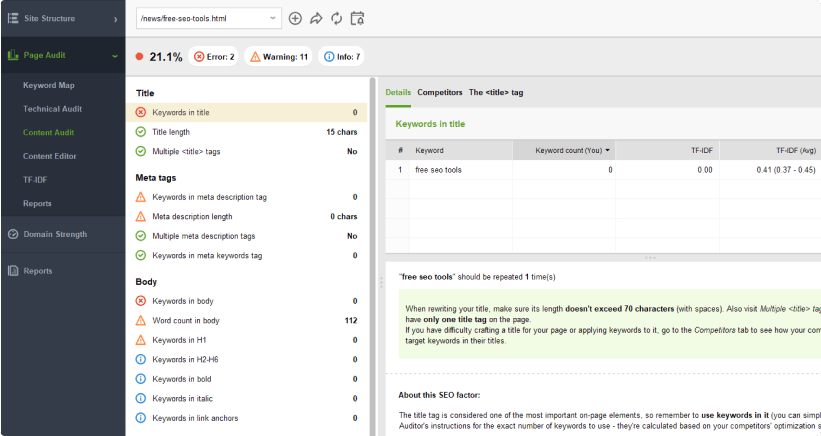Select the Title length factor row
Screen dimensions: 821x436
[249, 132]
